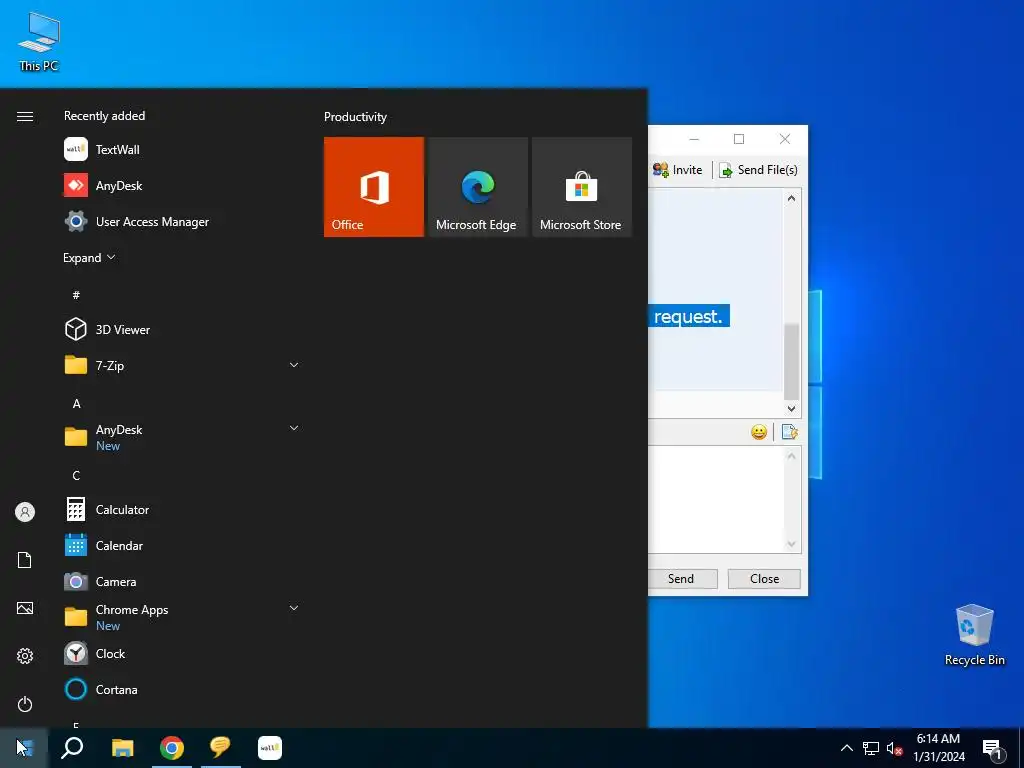Open the emoji picker in chat window
The width and height of the screenshot is (1024, 768).
[758, 432]
